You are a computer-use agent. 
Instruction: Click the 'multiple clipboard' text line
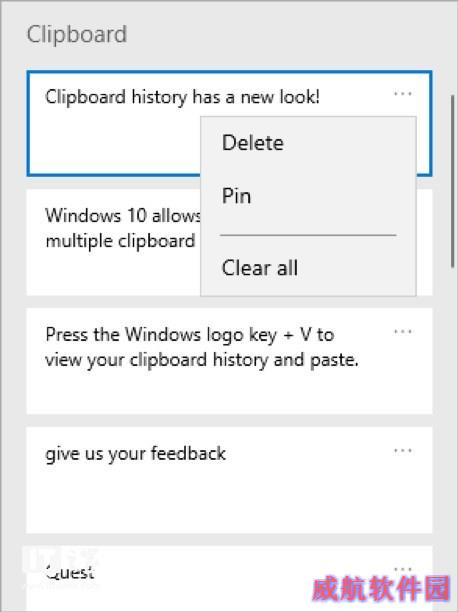pyautogui.click(x=120, y=241)
